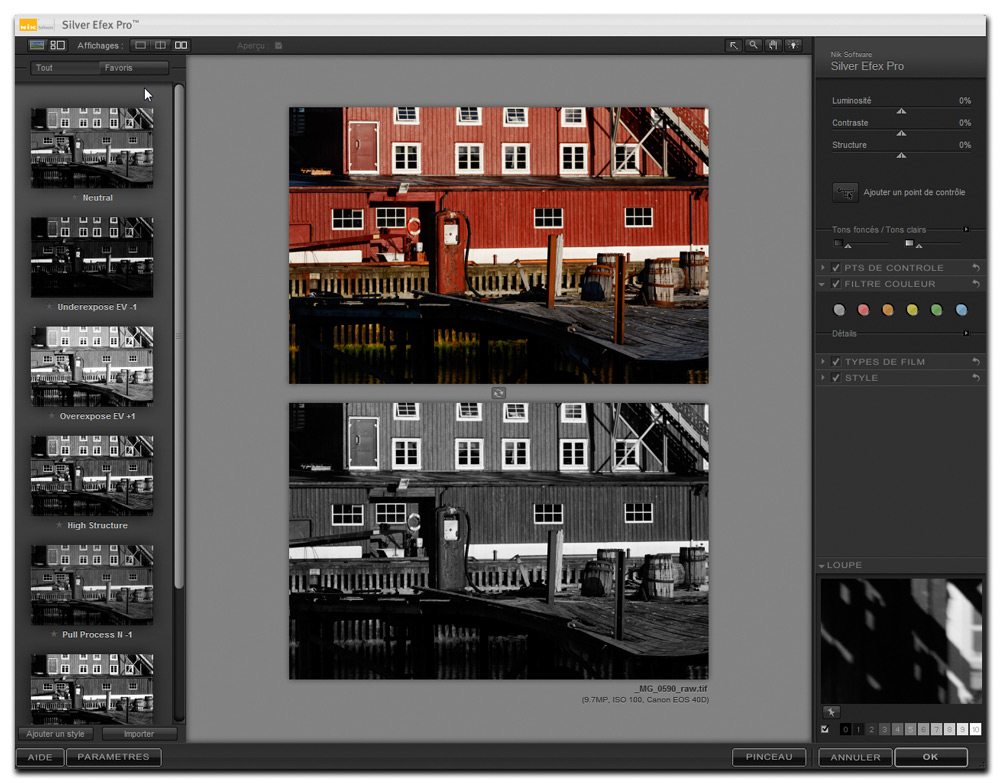Click the control point add icon
This screenshot has height=783, width=1000.
click(845, 193)
